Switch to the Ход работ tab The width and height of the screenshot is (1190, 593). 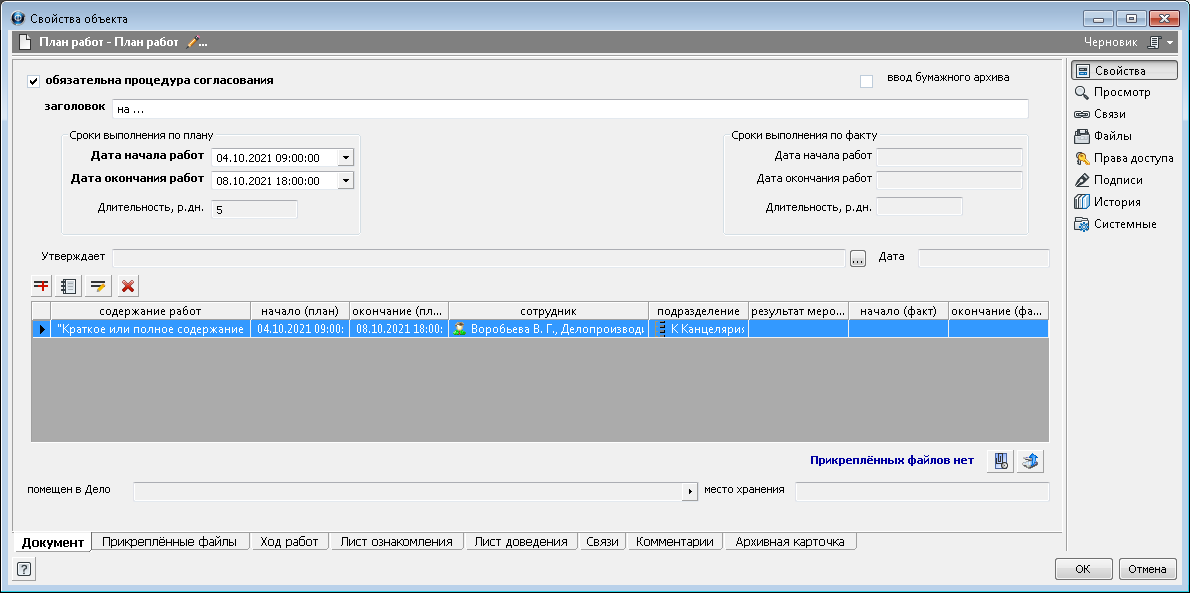tap(289, 542)
